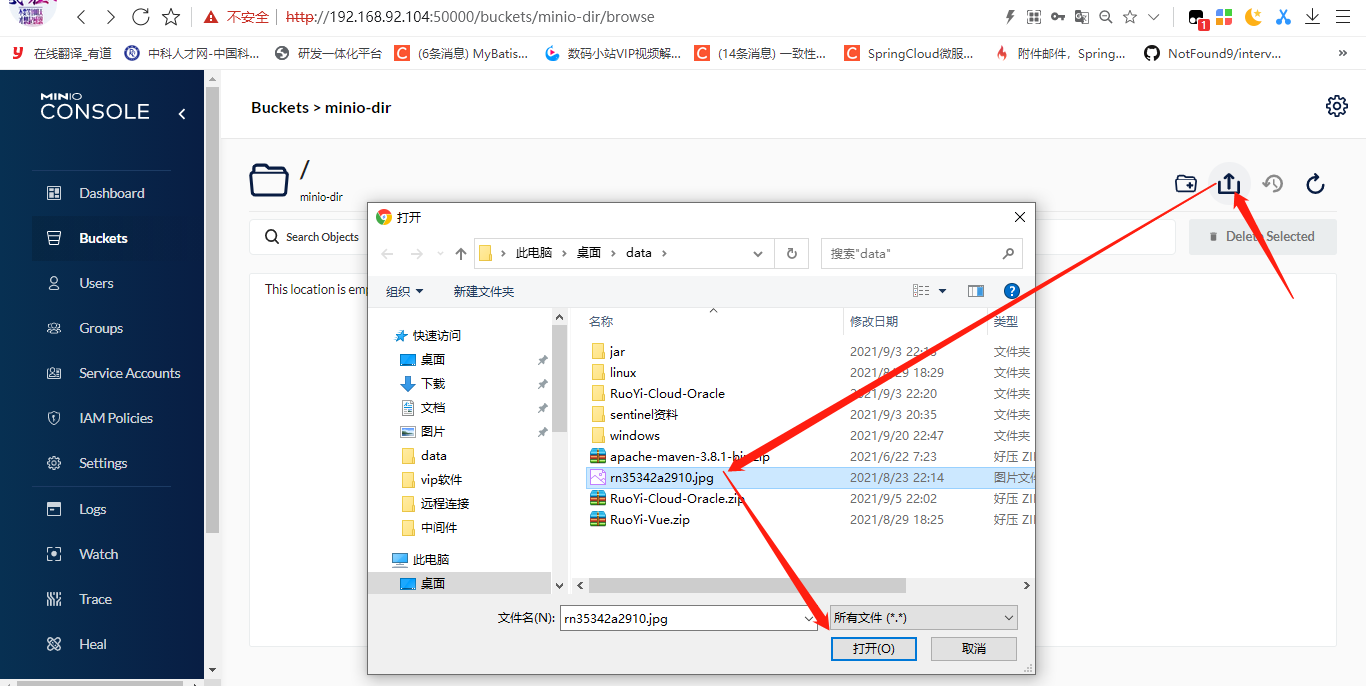Image resolution: width=1366 pixels, height=686 pixels.
Task: Reload the browser page
Action: tap(141, 17)
